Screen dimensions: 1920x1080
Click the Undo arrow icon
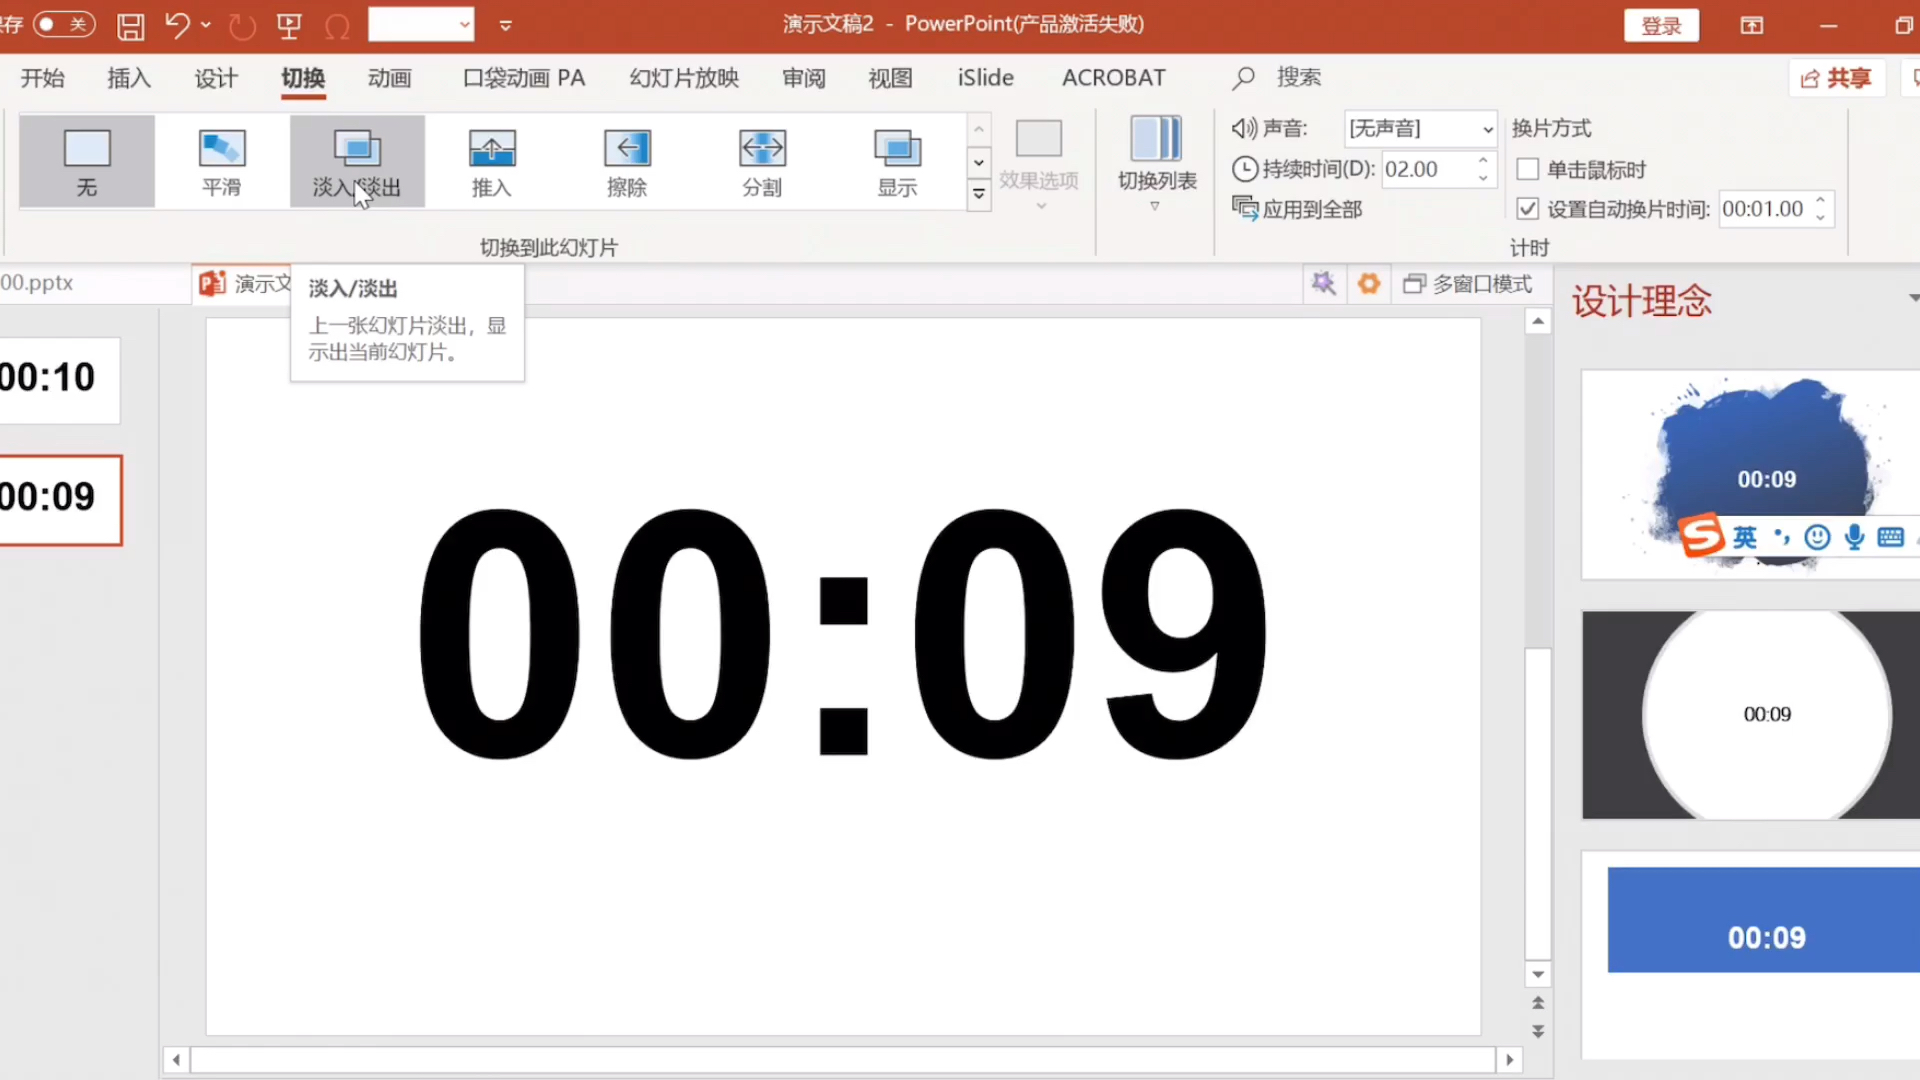(177, 25)
